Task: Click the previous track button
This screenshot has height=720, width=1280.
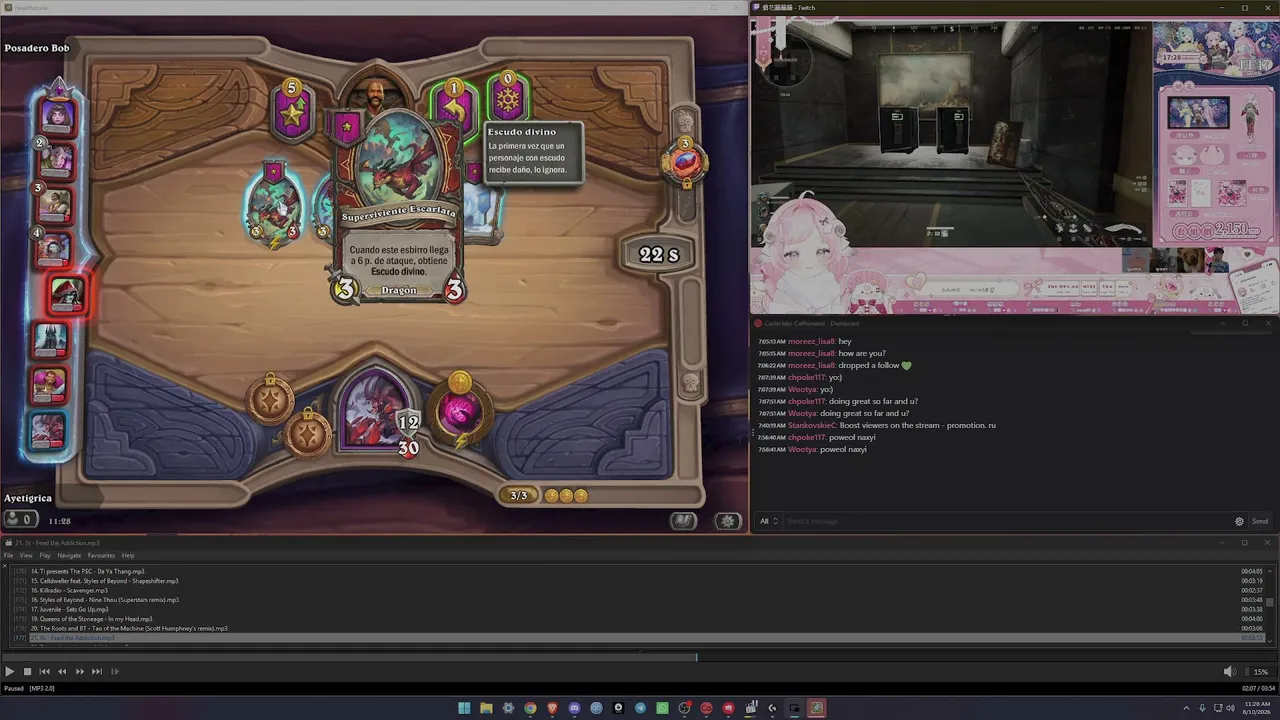Action: (x=44, y=672)
